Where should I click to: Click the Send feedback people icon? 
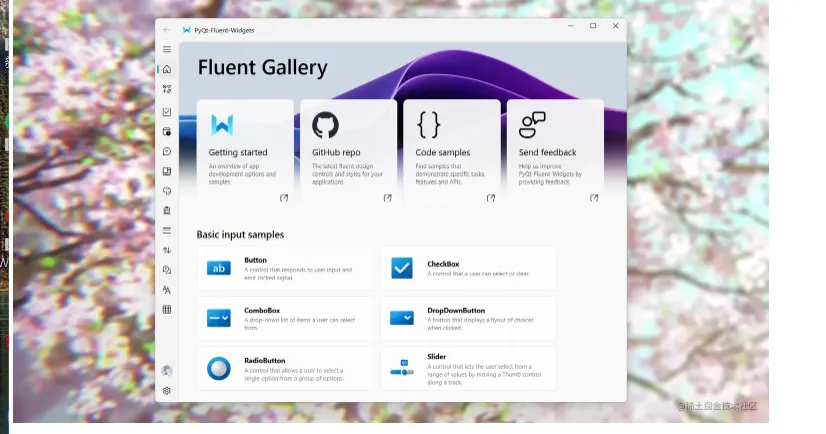[532, 125]
